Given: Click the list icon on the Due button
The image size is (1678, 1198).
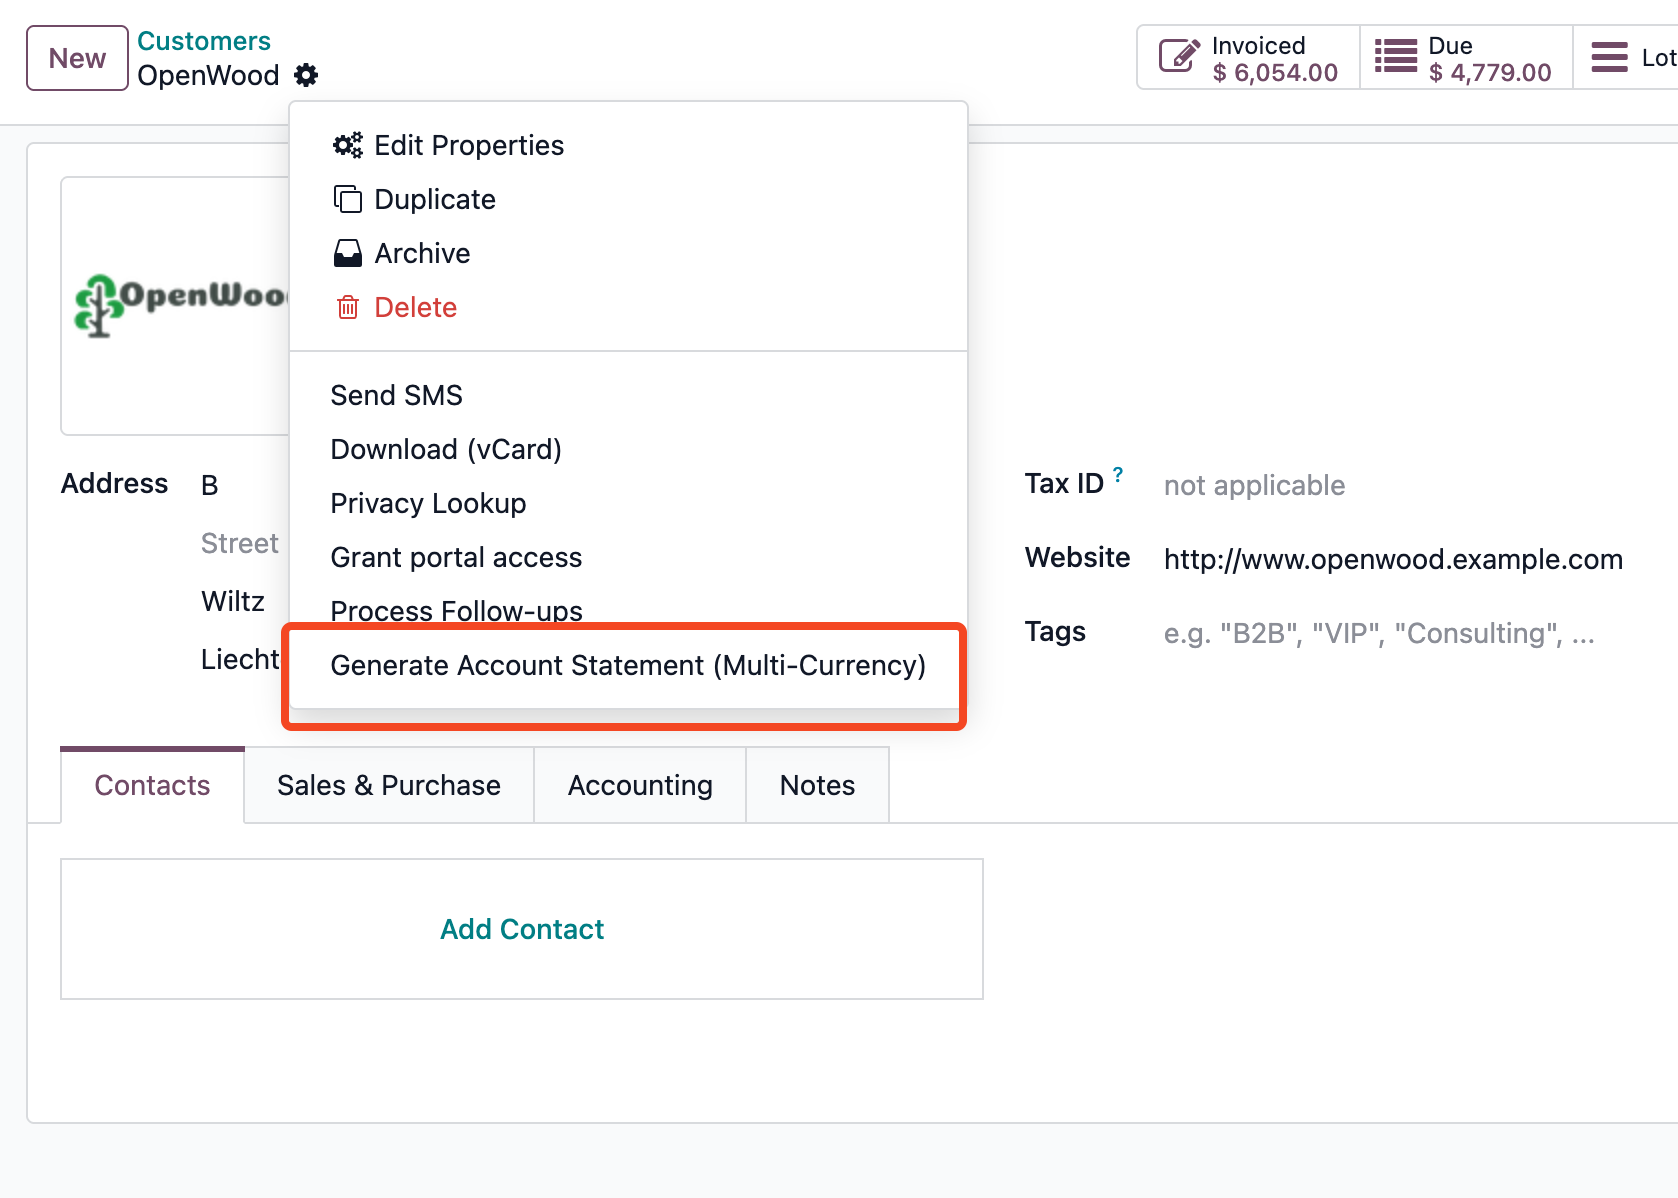Looking at the screenshot, I should pos(1394,57).
